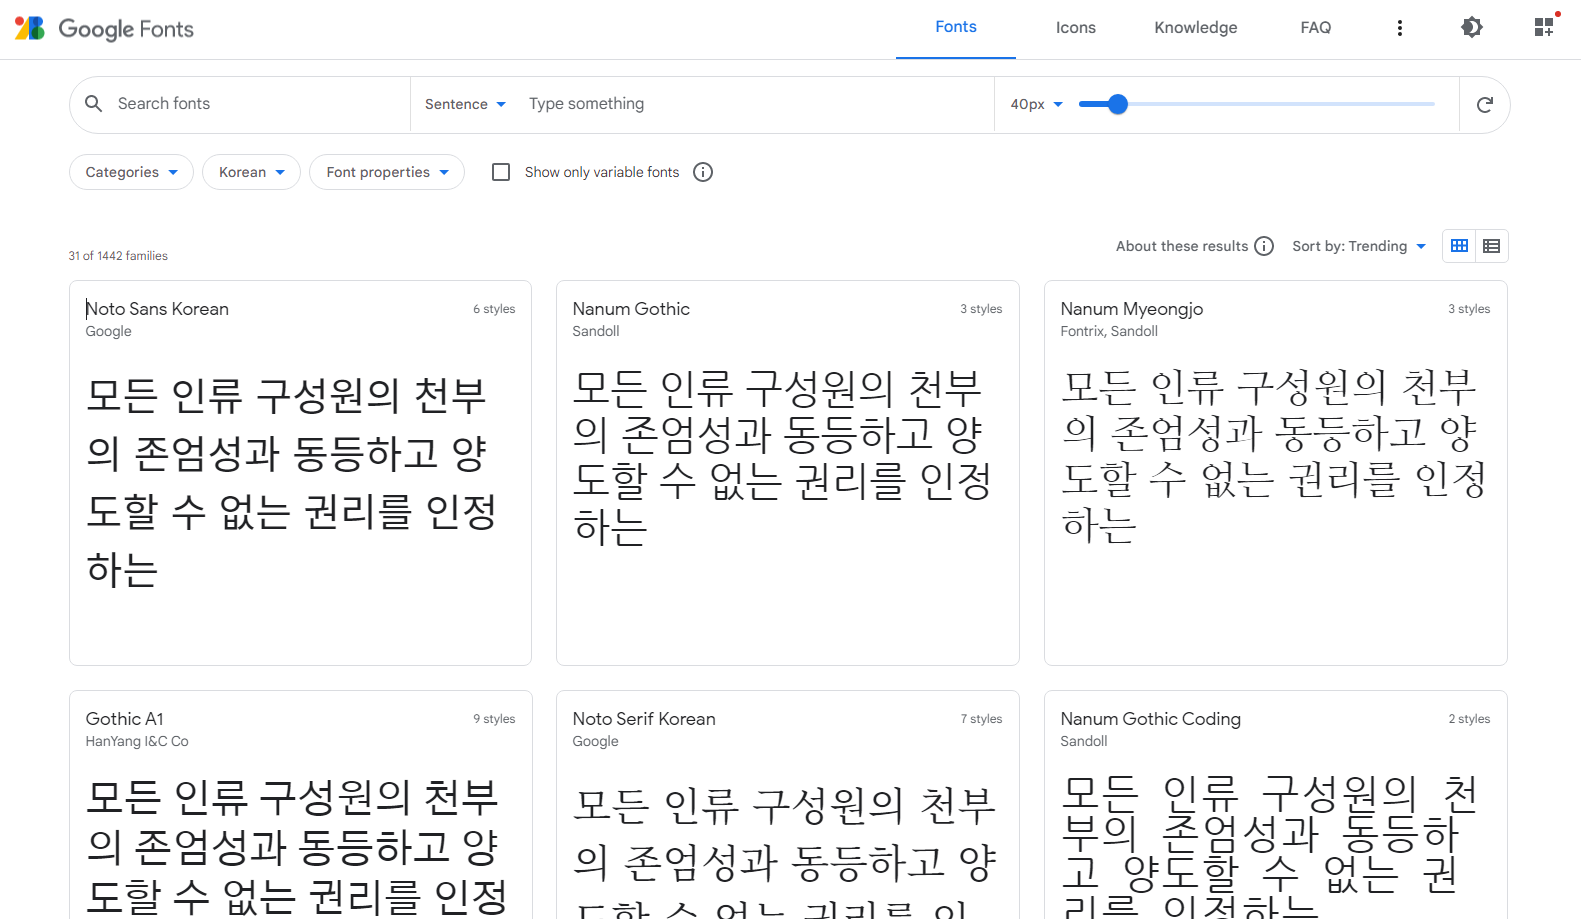
Task: Enable Show only variable fonts checkbox
Action: (x=501, y=172)
